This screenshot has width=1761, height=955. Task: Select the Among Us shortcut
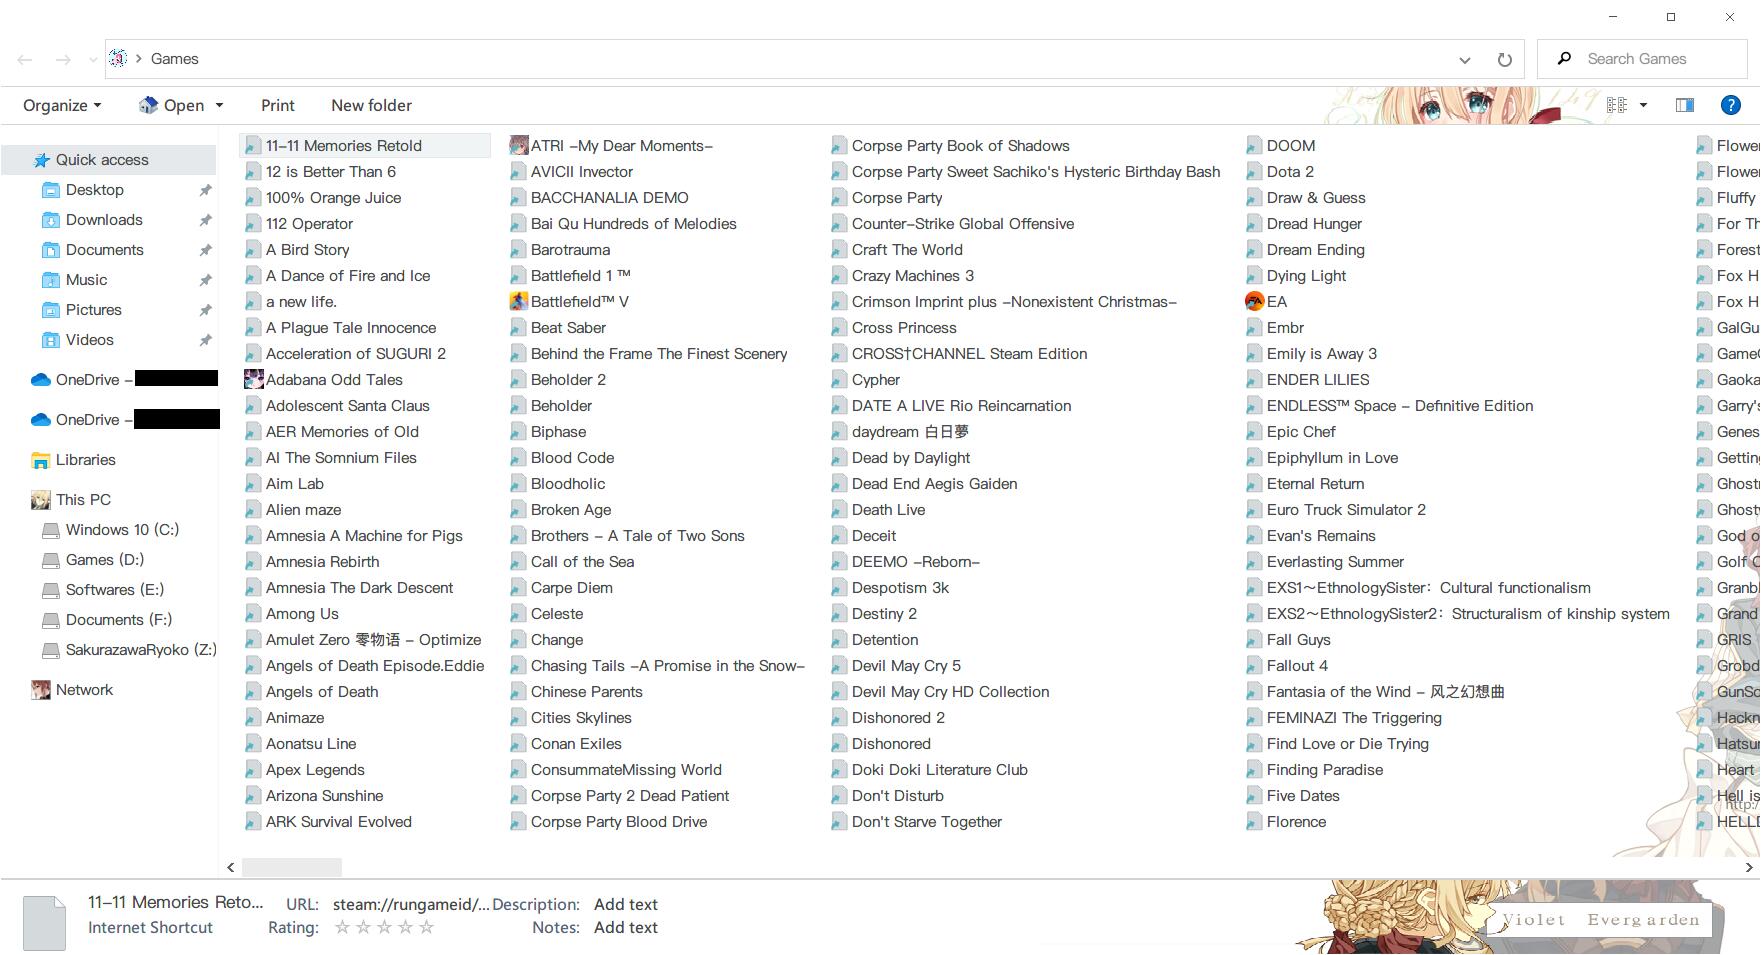click(x=302, y=614)
